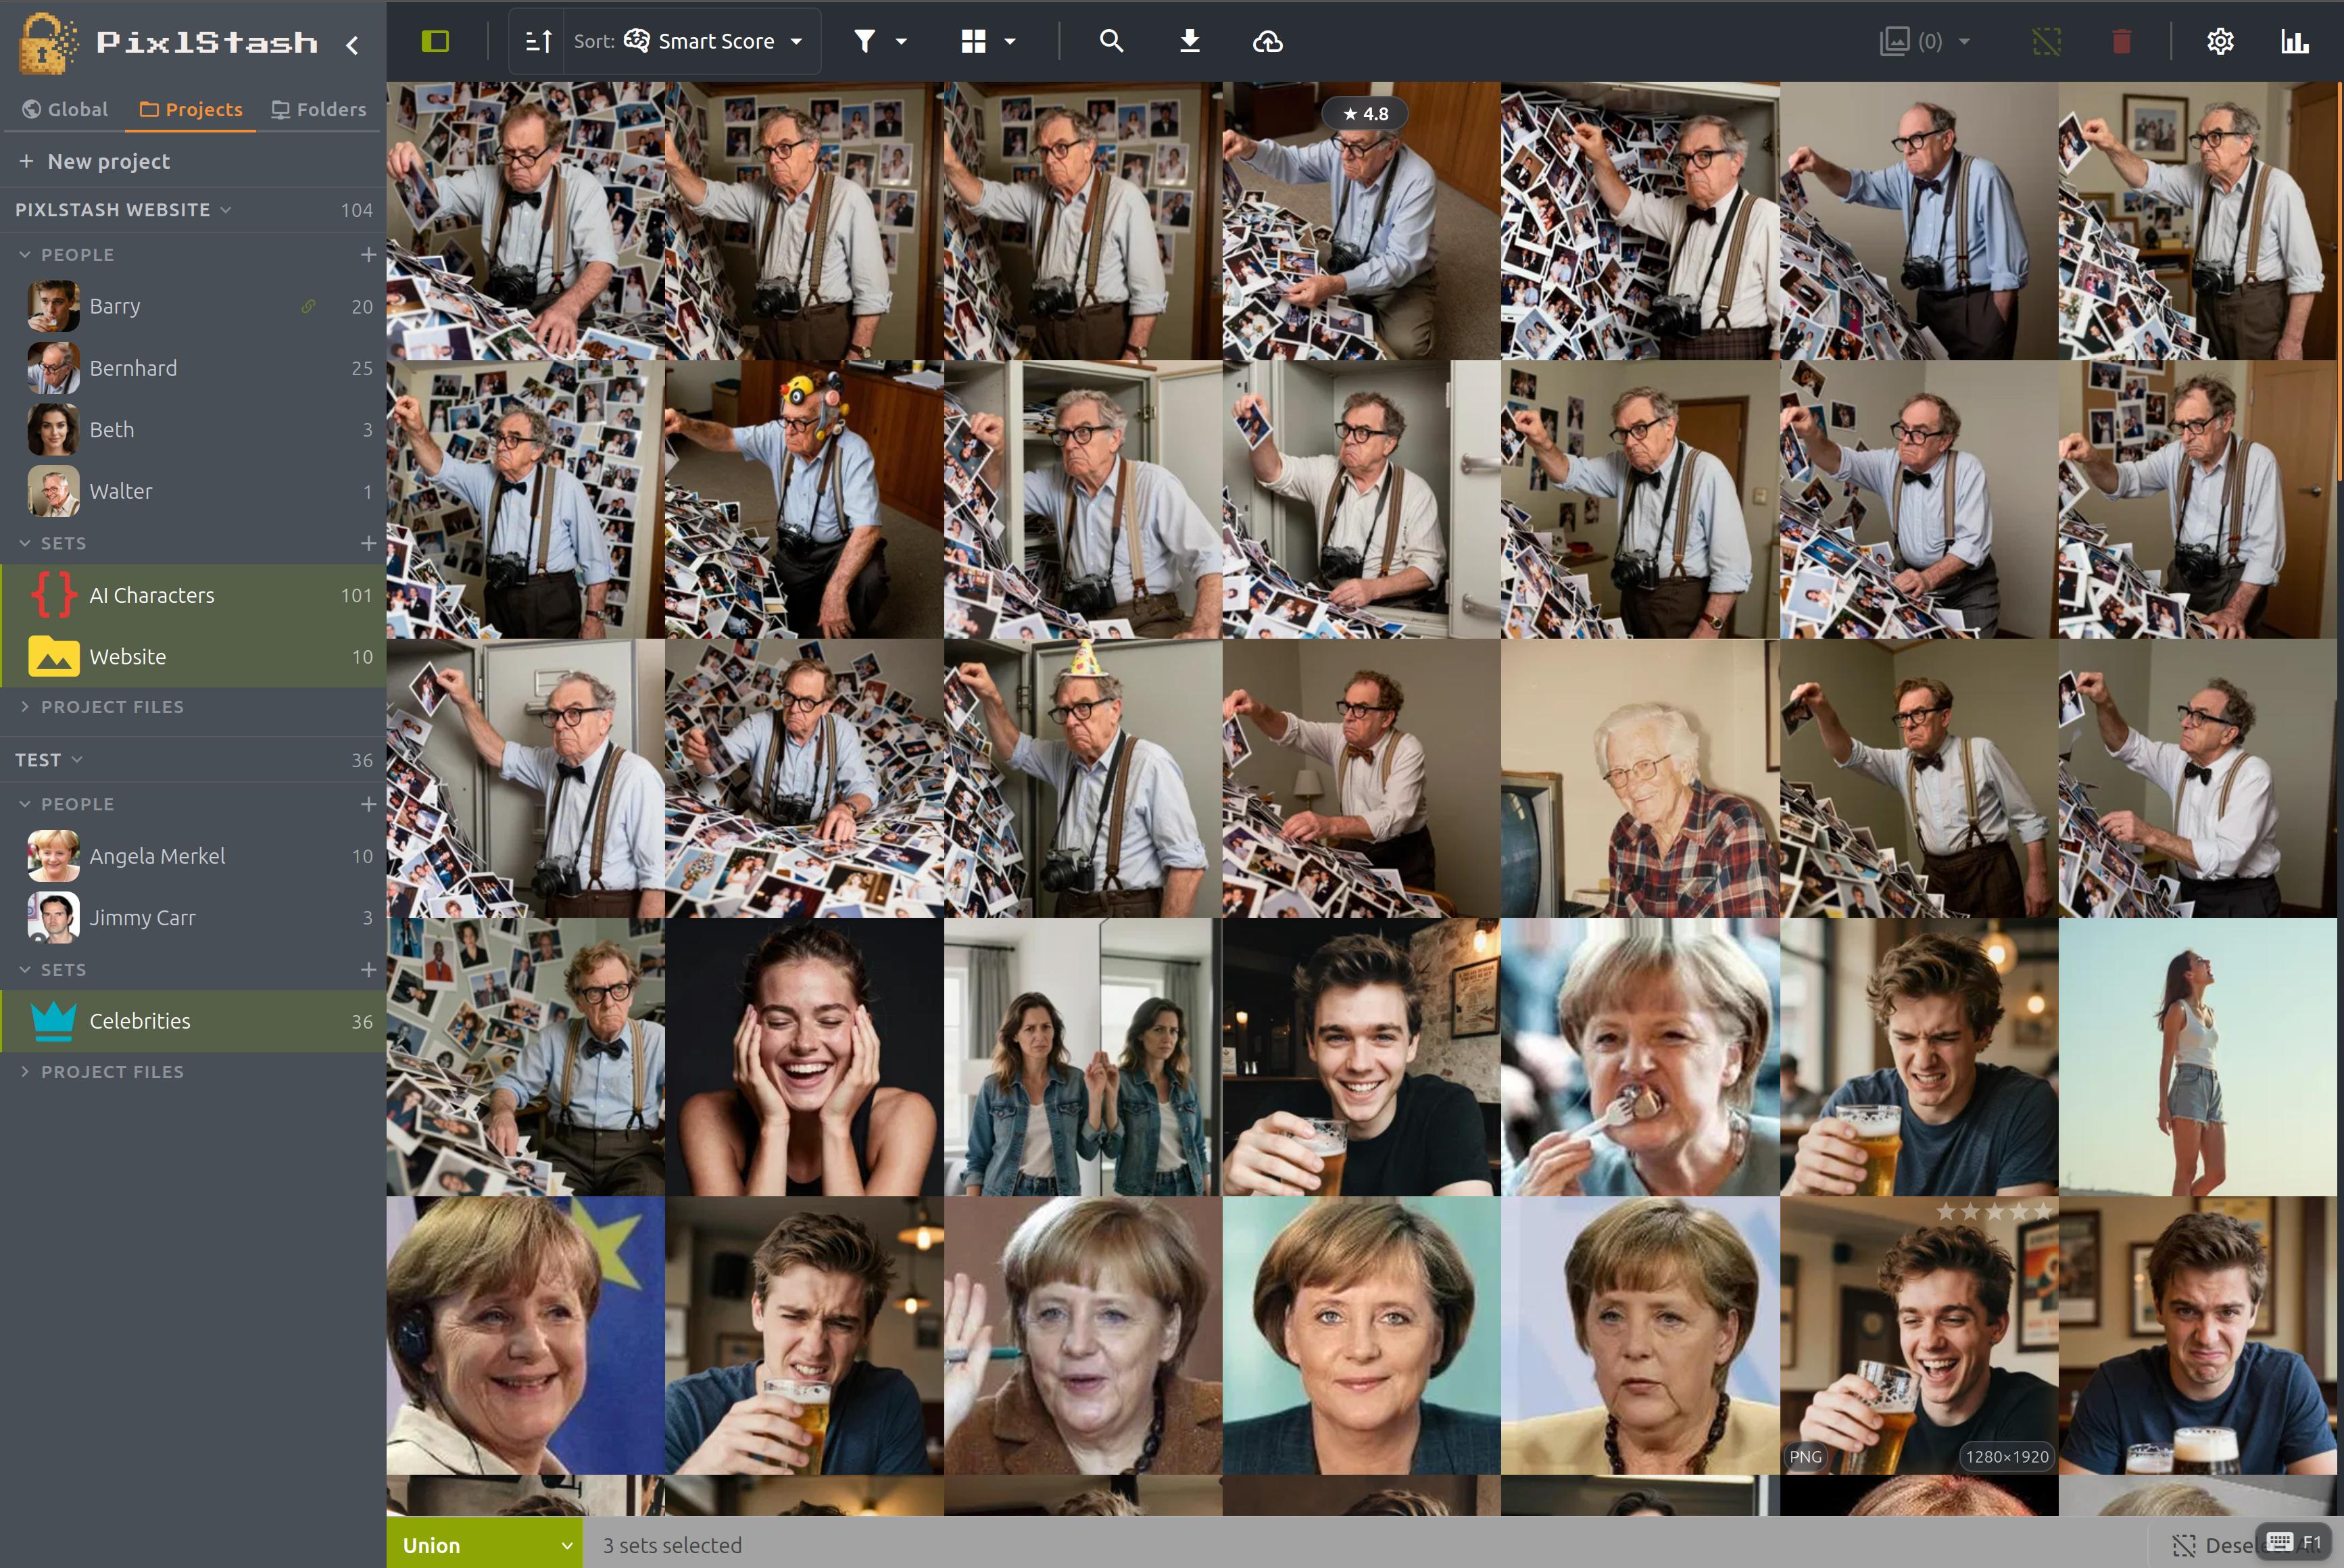The width and height of the screenshot is (2344, 1568).
Task: Click the Website yellow folder icon
Action: (x=53, y=657)
